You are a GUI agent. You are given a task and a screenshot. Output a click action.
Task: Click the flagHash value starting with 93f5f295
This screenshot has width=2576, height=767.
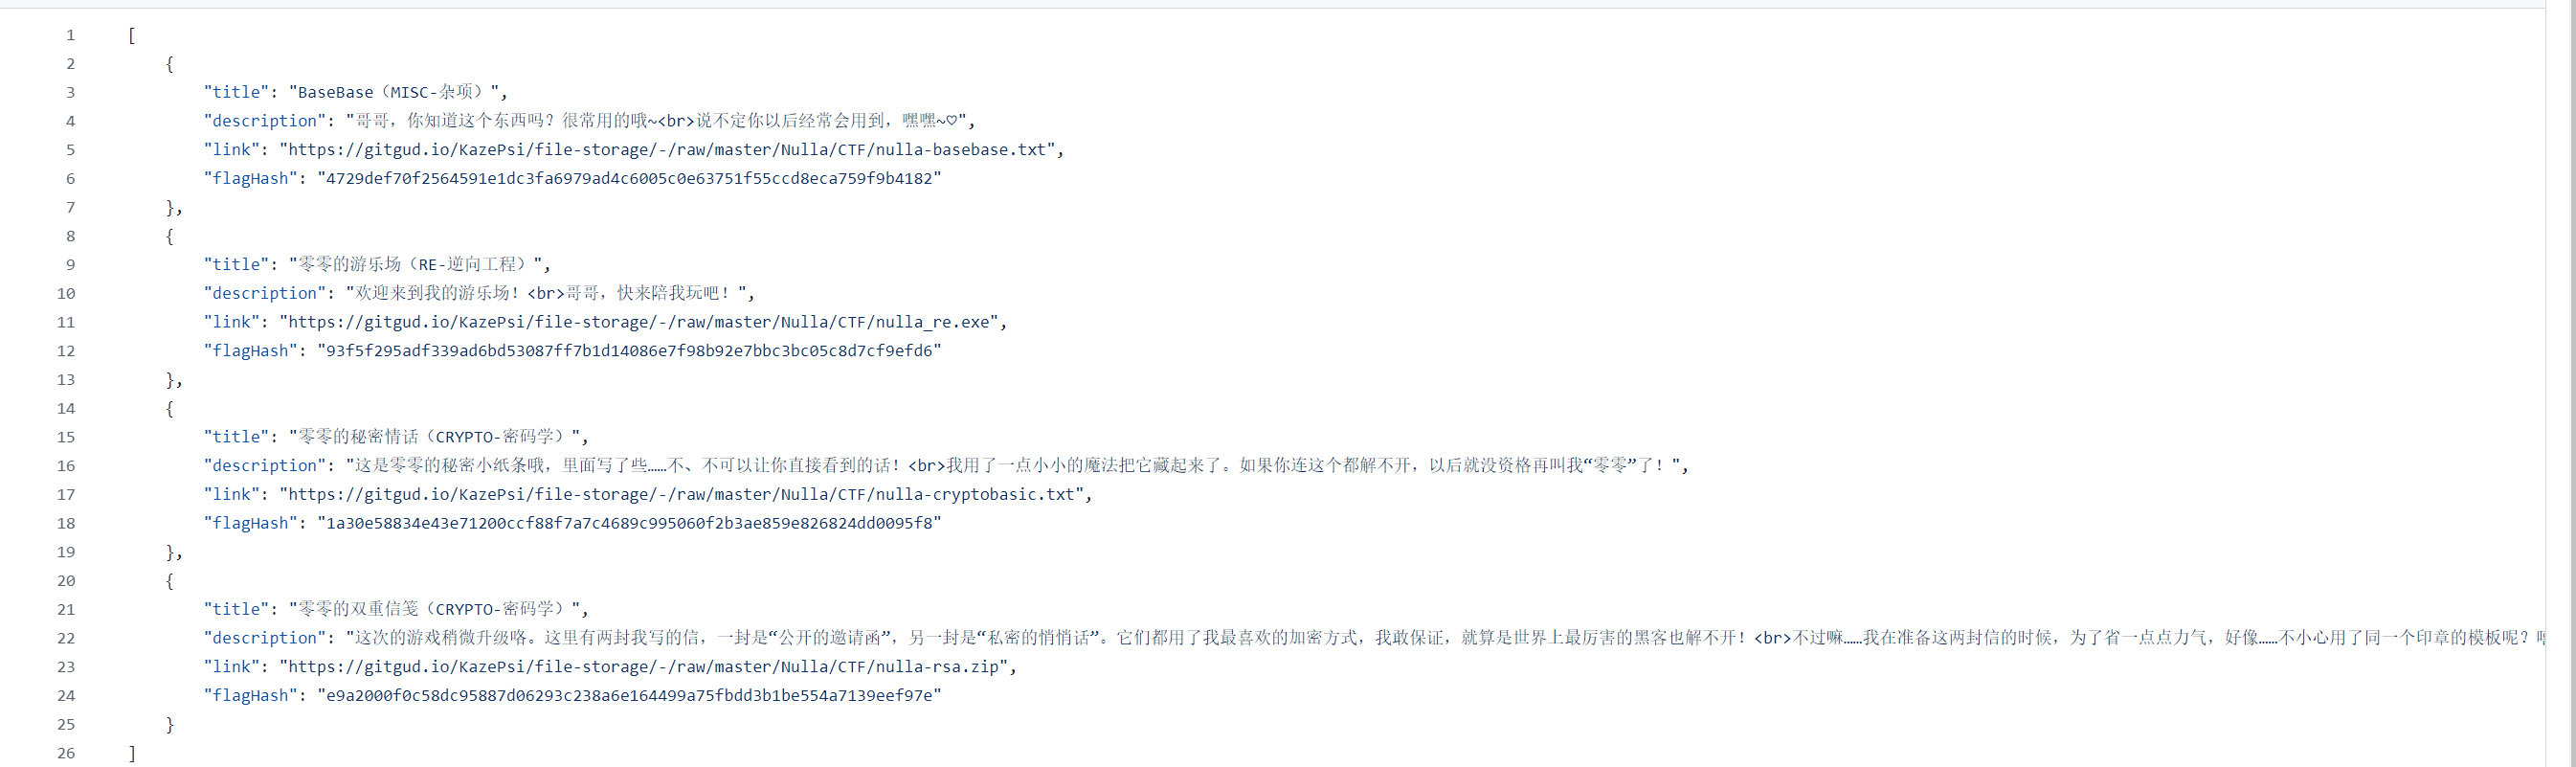[629, 351]
